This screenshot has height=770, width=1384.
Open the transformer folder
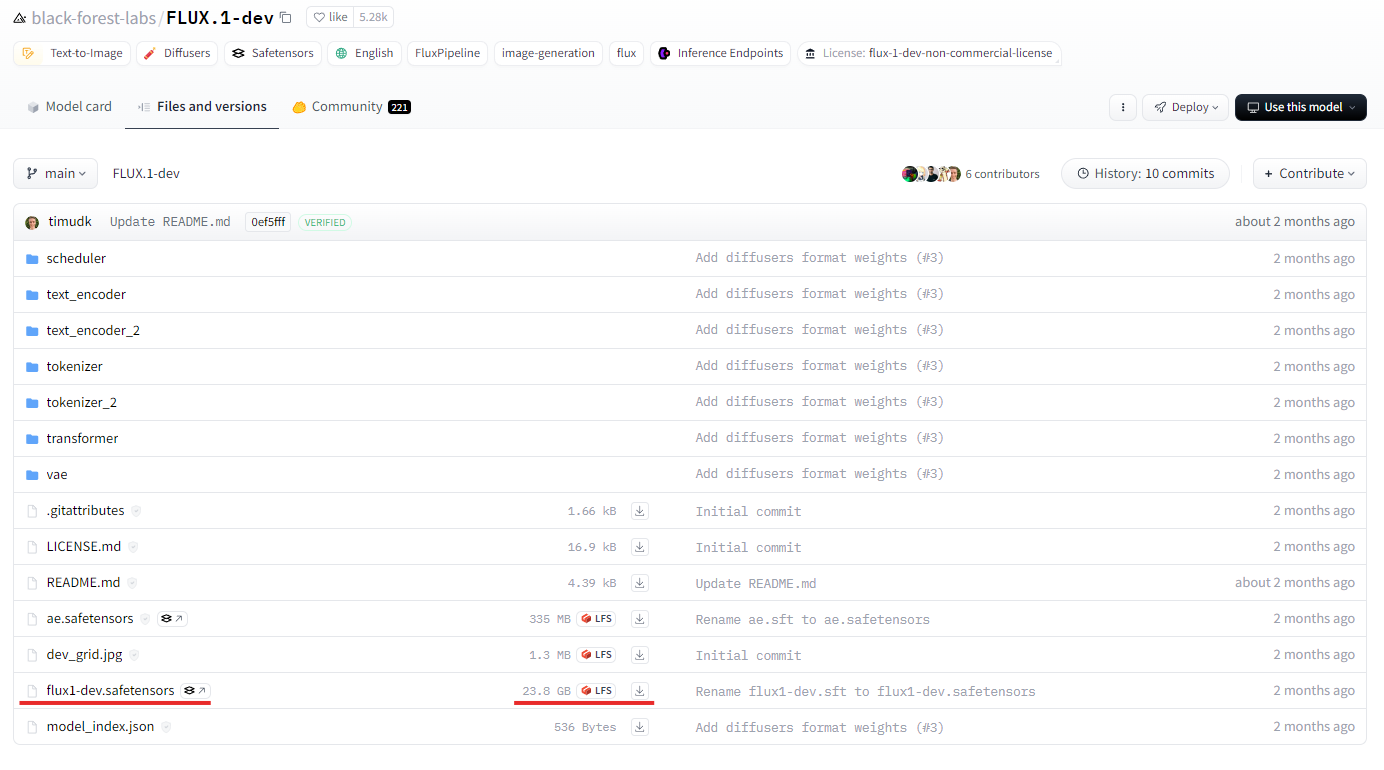point(82,438)
